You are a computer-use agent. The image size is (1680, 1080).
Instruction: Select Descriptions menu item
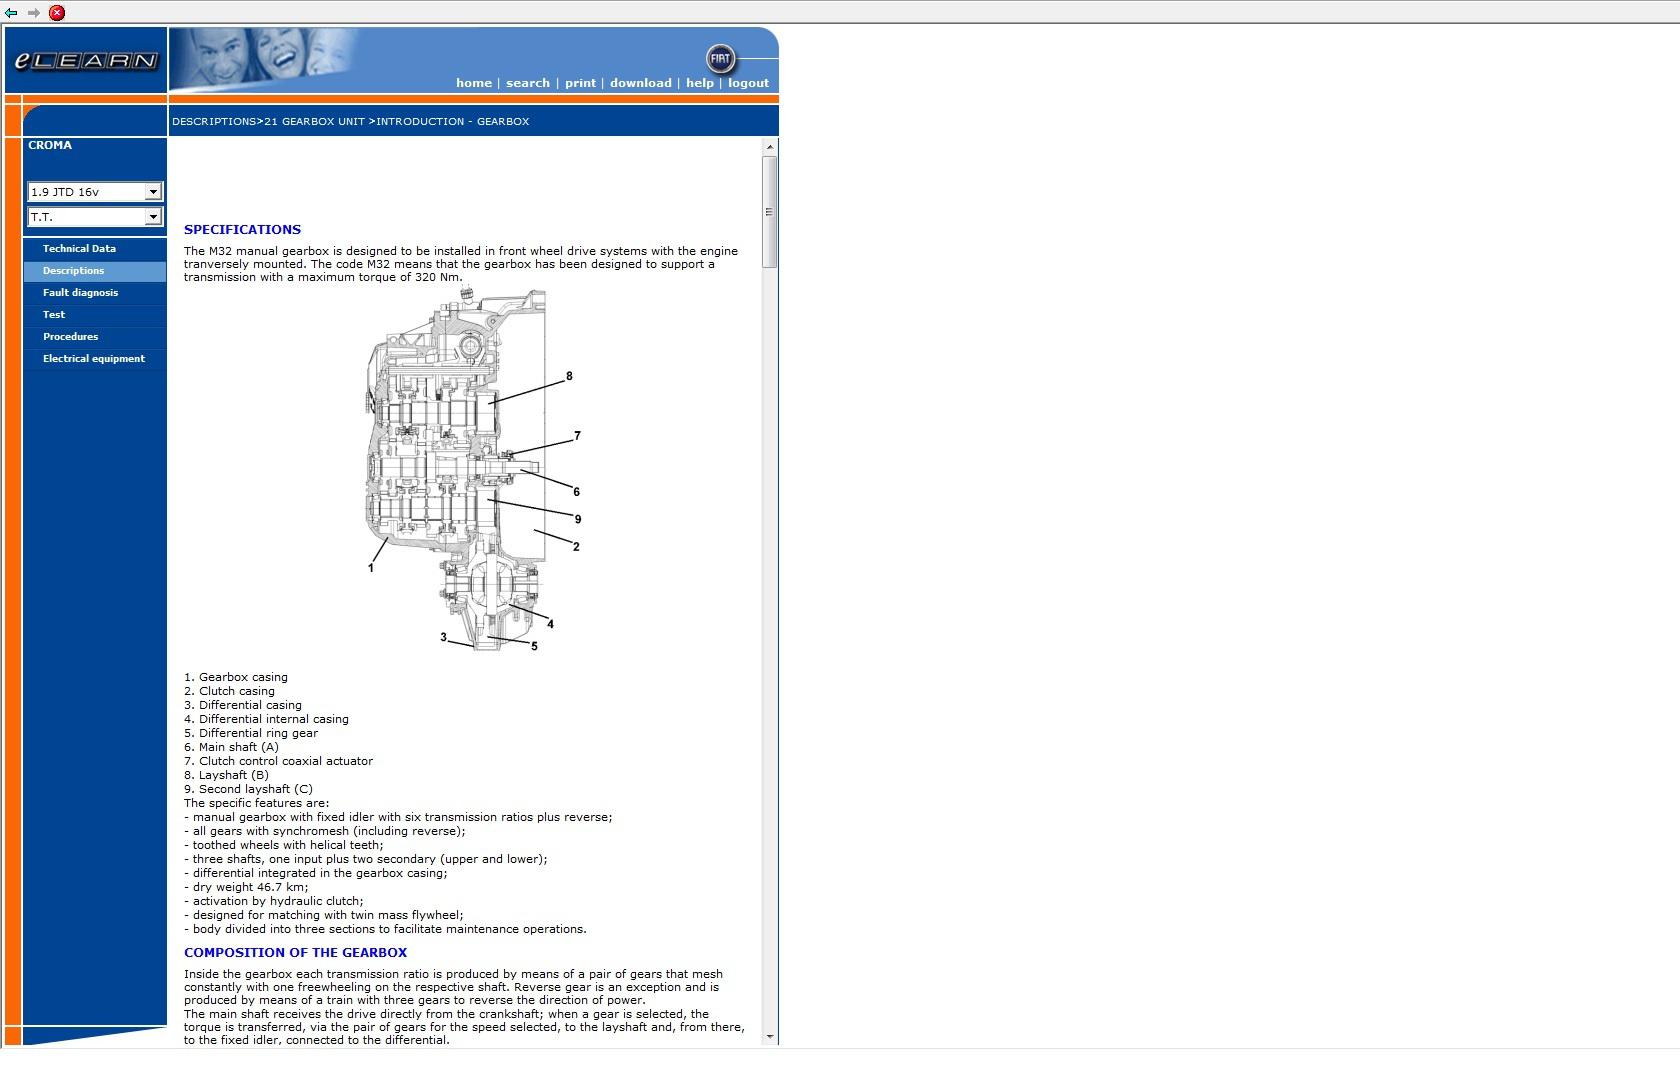pyautogui.click(x=95, y=271)
